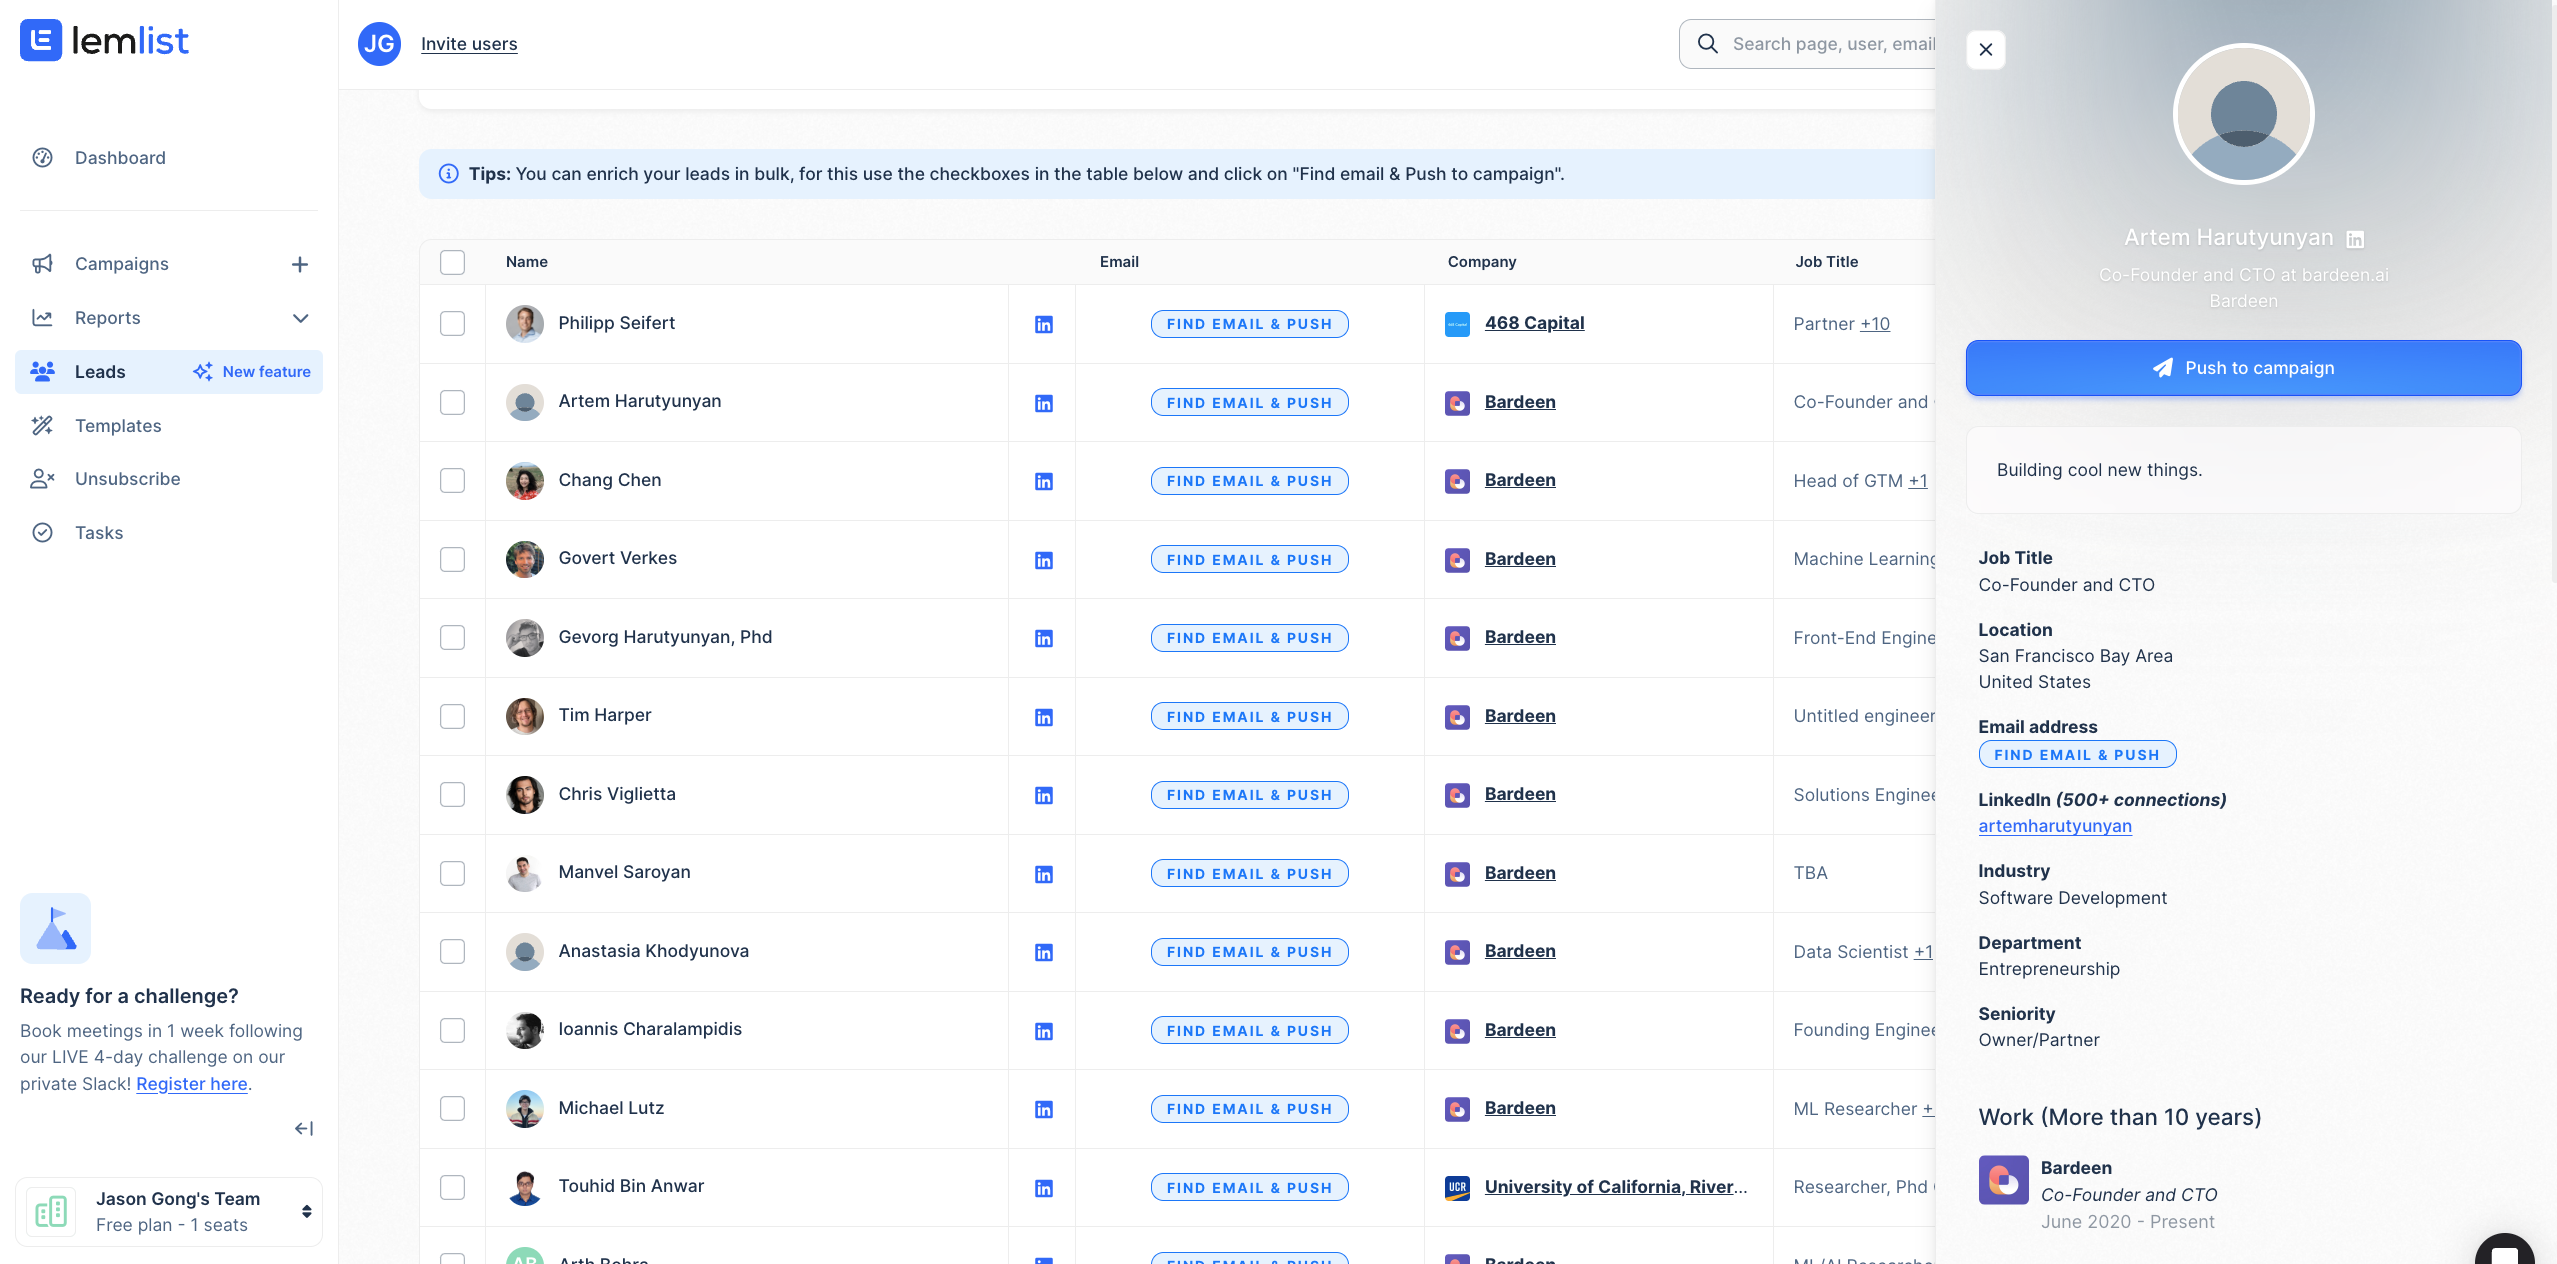Click the search input field
Screen dimensions: 2557x1264
point(1830,44)
